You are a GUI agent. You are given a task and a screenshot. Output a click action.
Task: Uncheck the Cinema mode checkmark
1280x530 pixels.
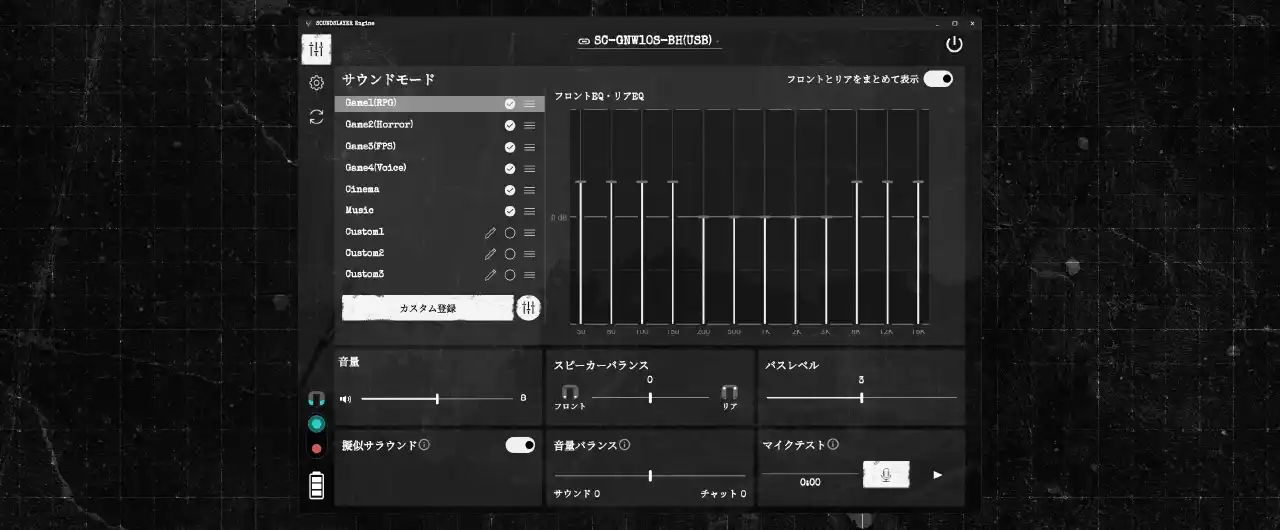coord(510,190)
